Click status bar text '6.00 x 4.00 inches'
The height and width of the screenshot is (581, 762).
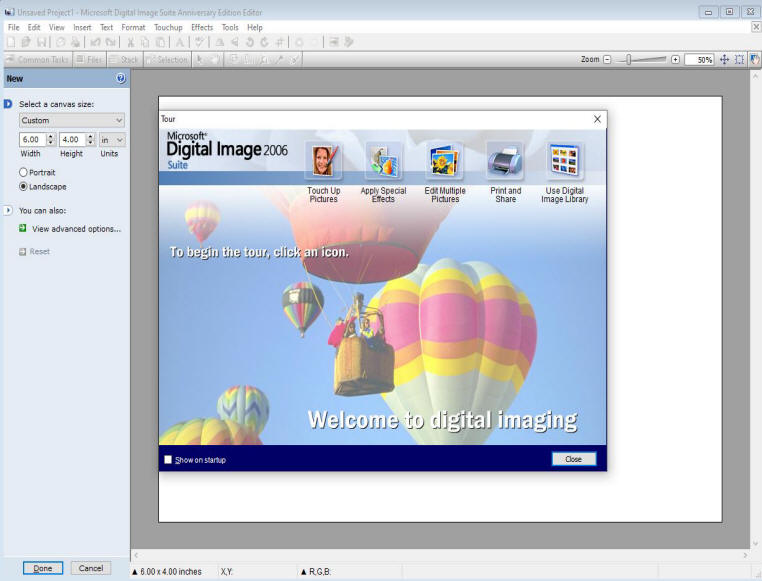(x=171, y=572)
